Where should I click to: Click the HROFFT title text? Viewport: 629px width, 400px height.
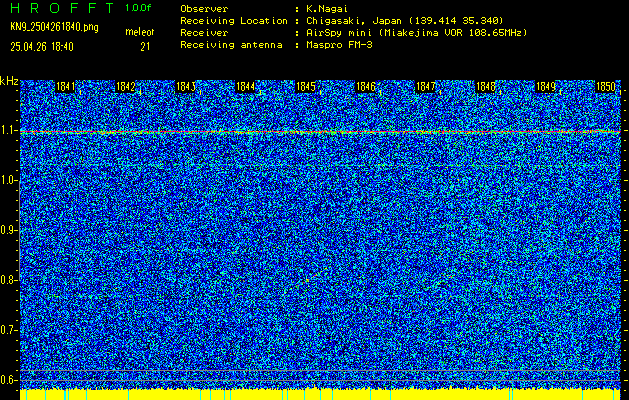[62, 8]
